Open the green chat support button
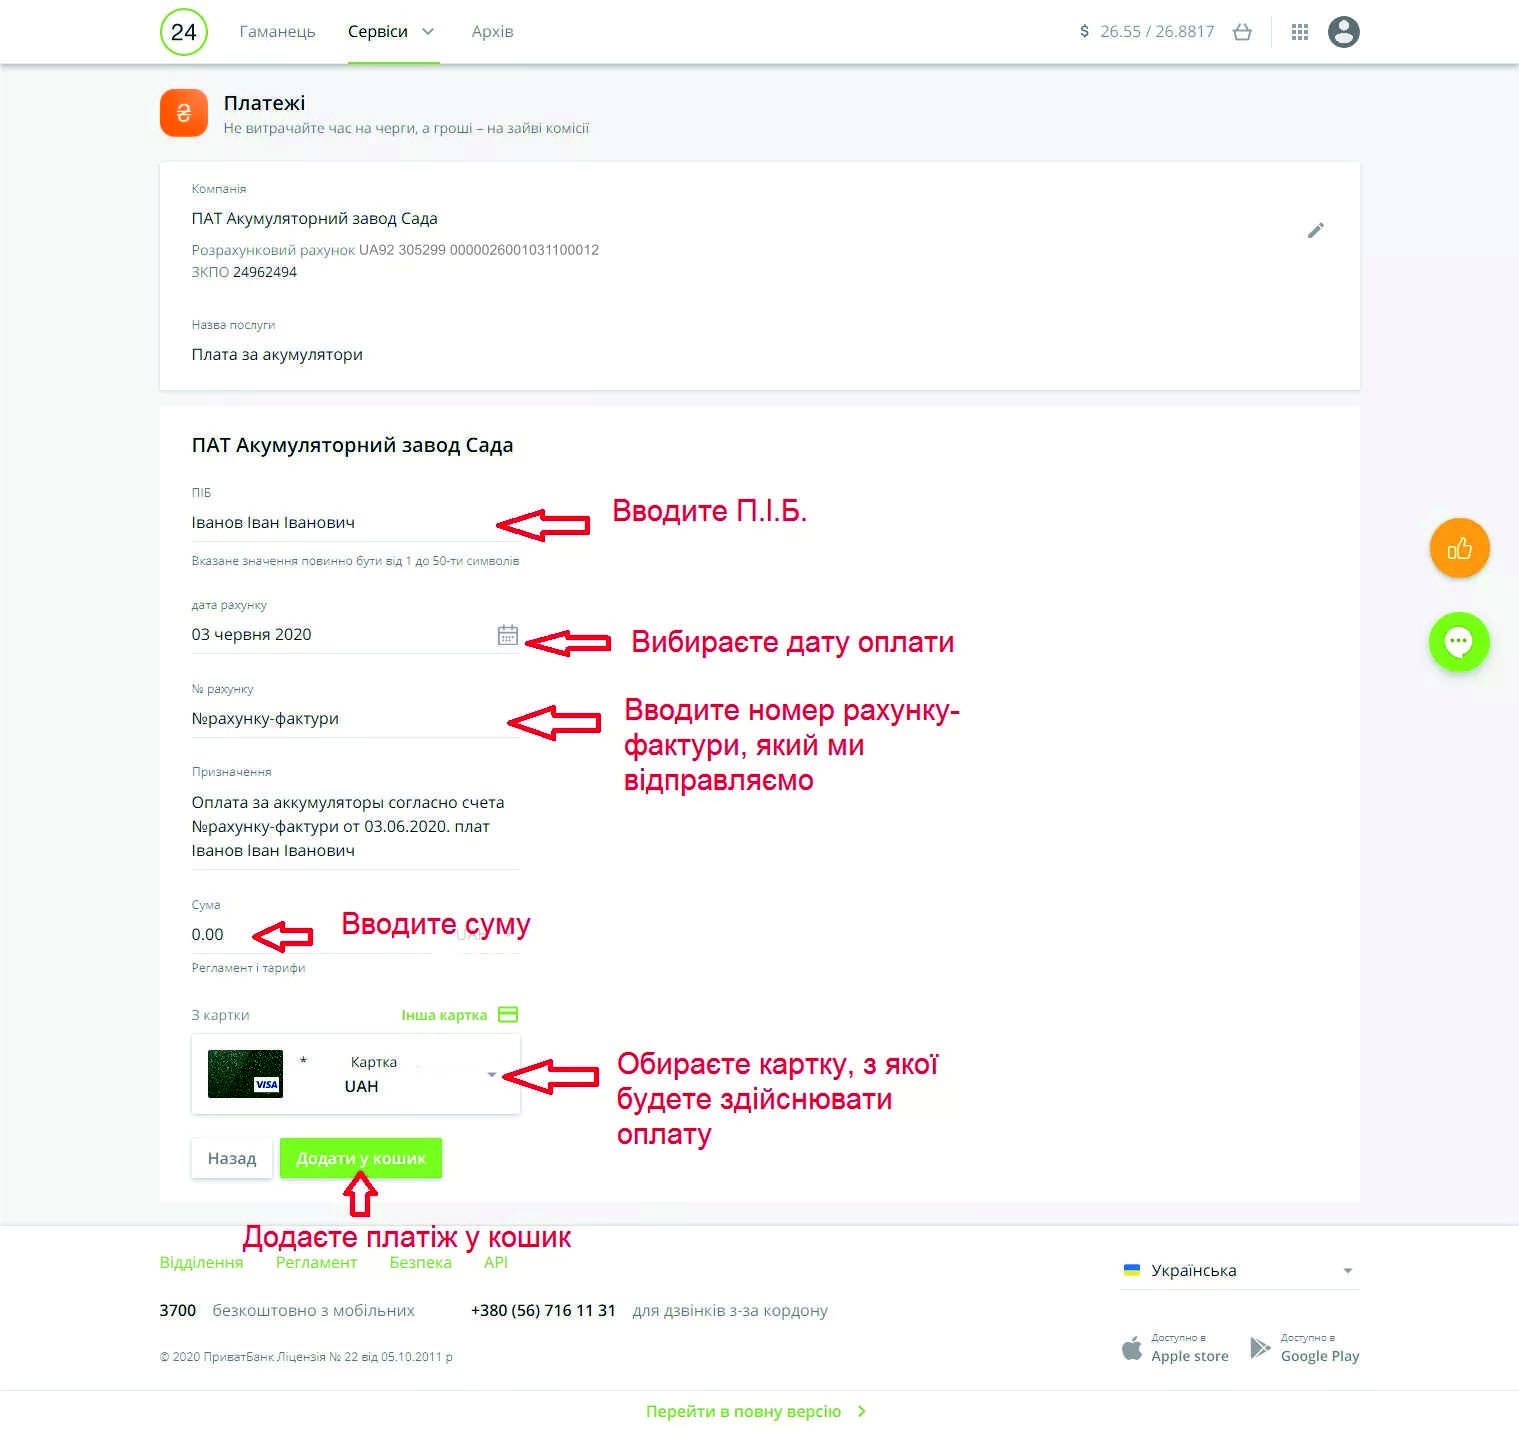 click(x=1459, y=642)
